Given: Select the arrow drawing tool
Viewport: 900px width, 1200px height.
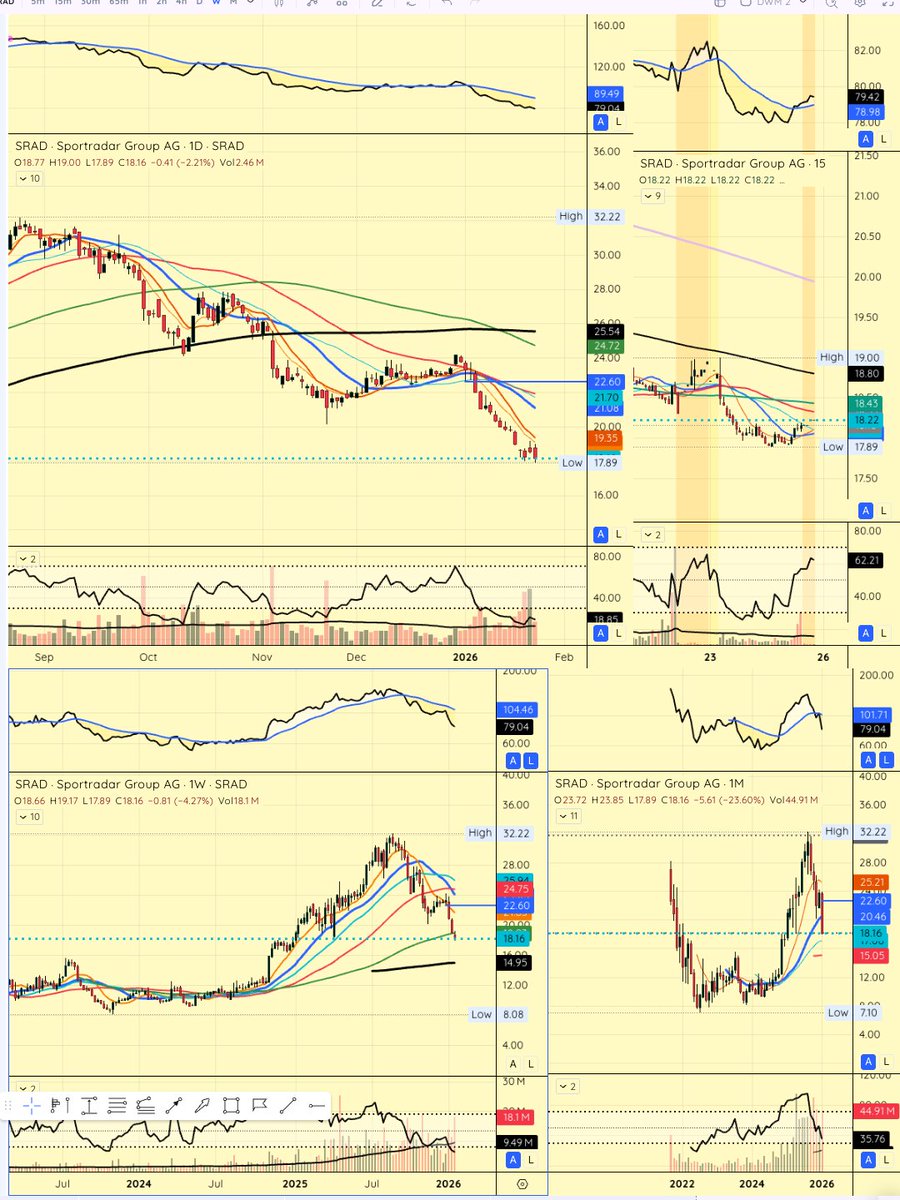Looking at the screenshot, I should [174, 1105].
